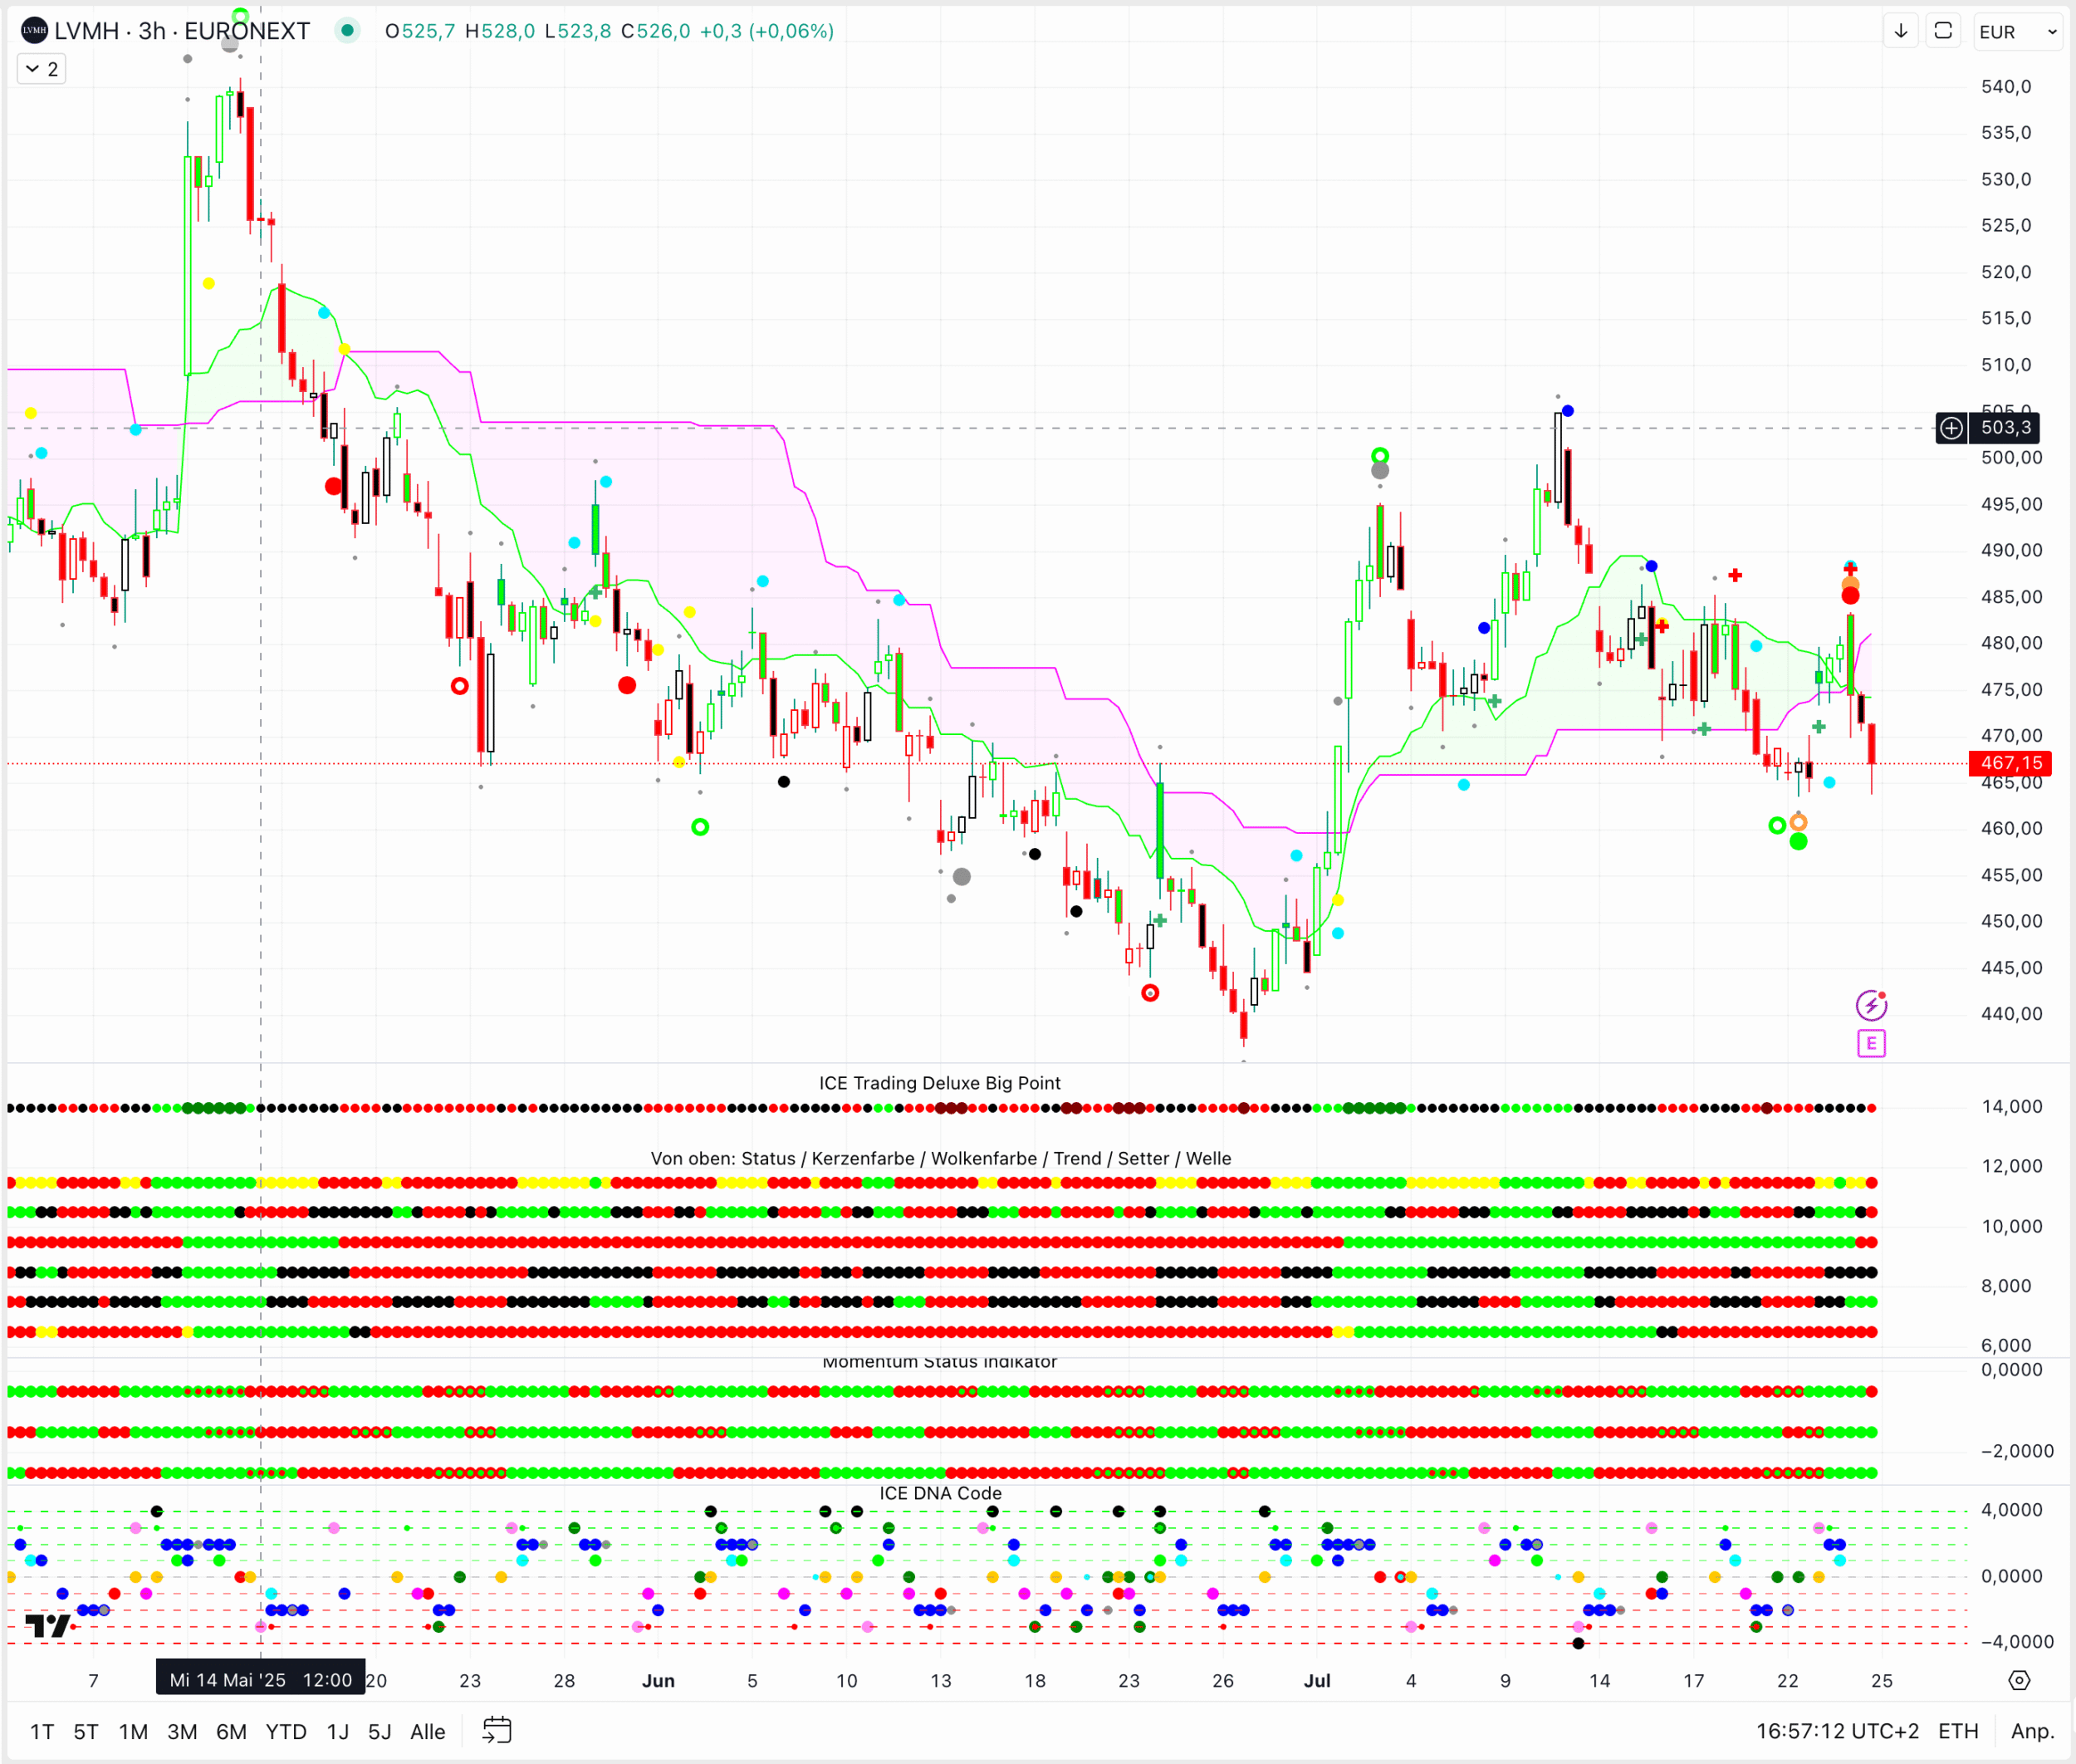Click the crosshair plus icon by price 503,3
The height and width of the screenshot is (1764, 2076).
tap(1951, 428)
